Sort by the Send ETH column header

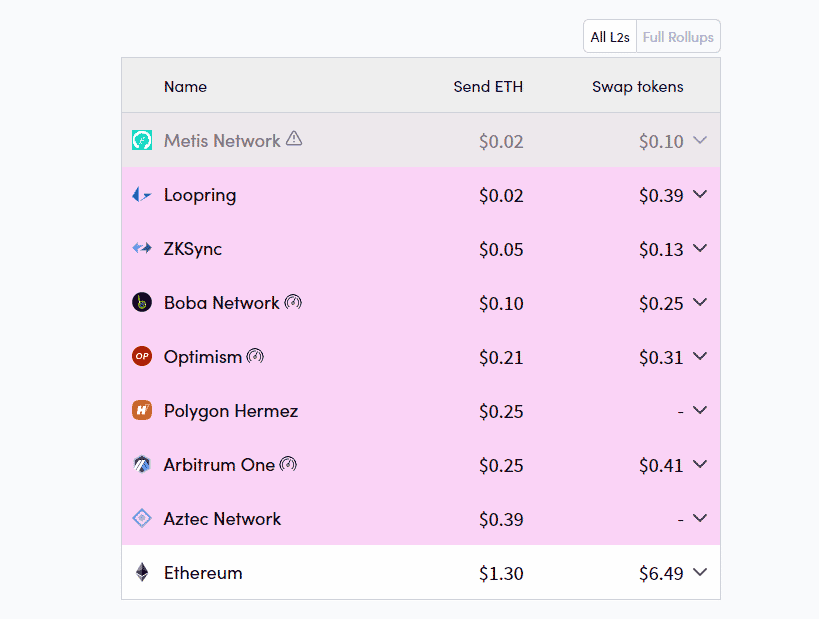(x=488, y=87)
